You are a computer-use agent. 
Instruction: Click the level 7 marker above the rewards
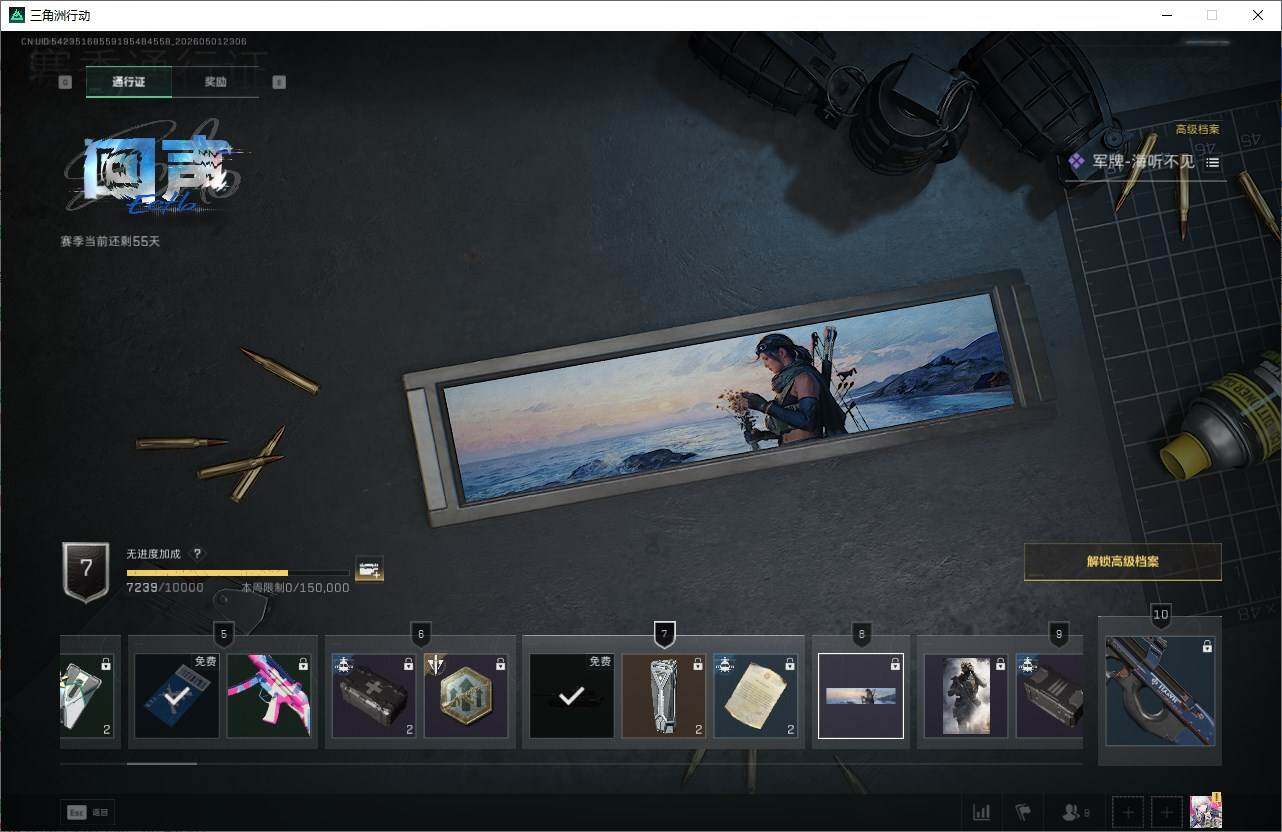click(664, 634)
